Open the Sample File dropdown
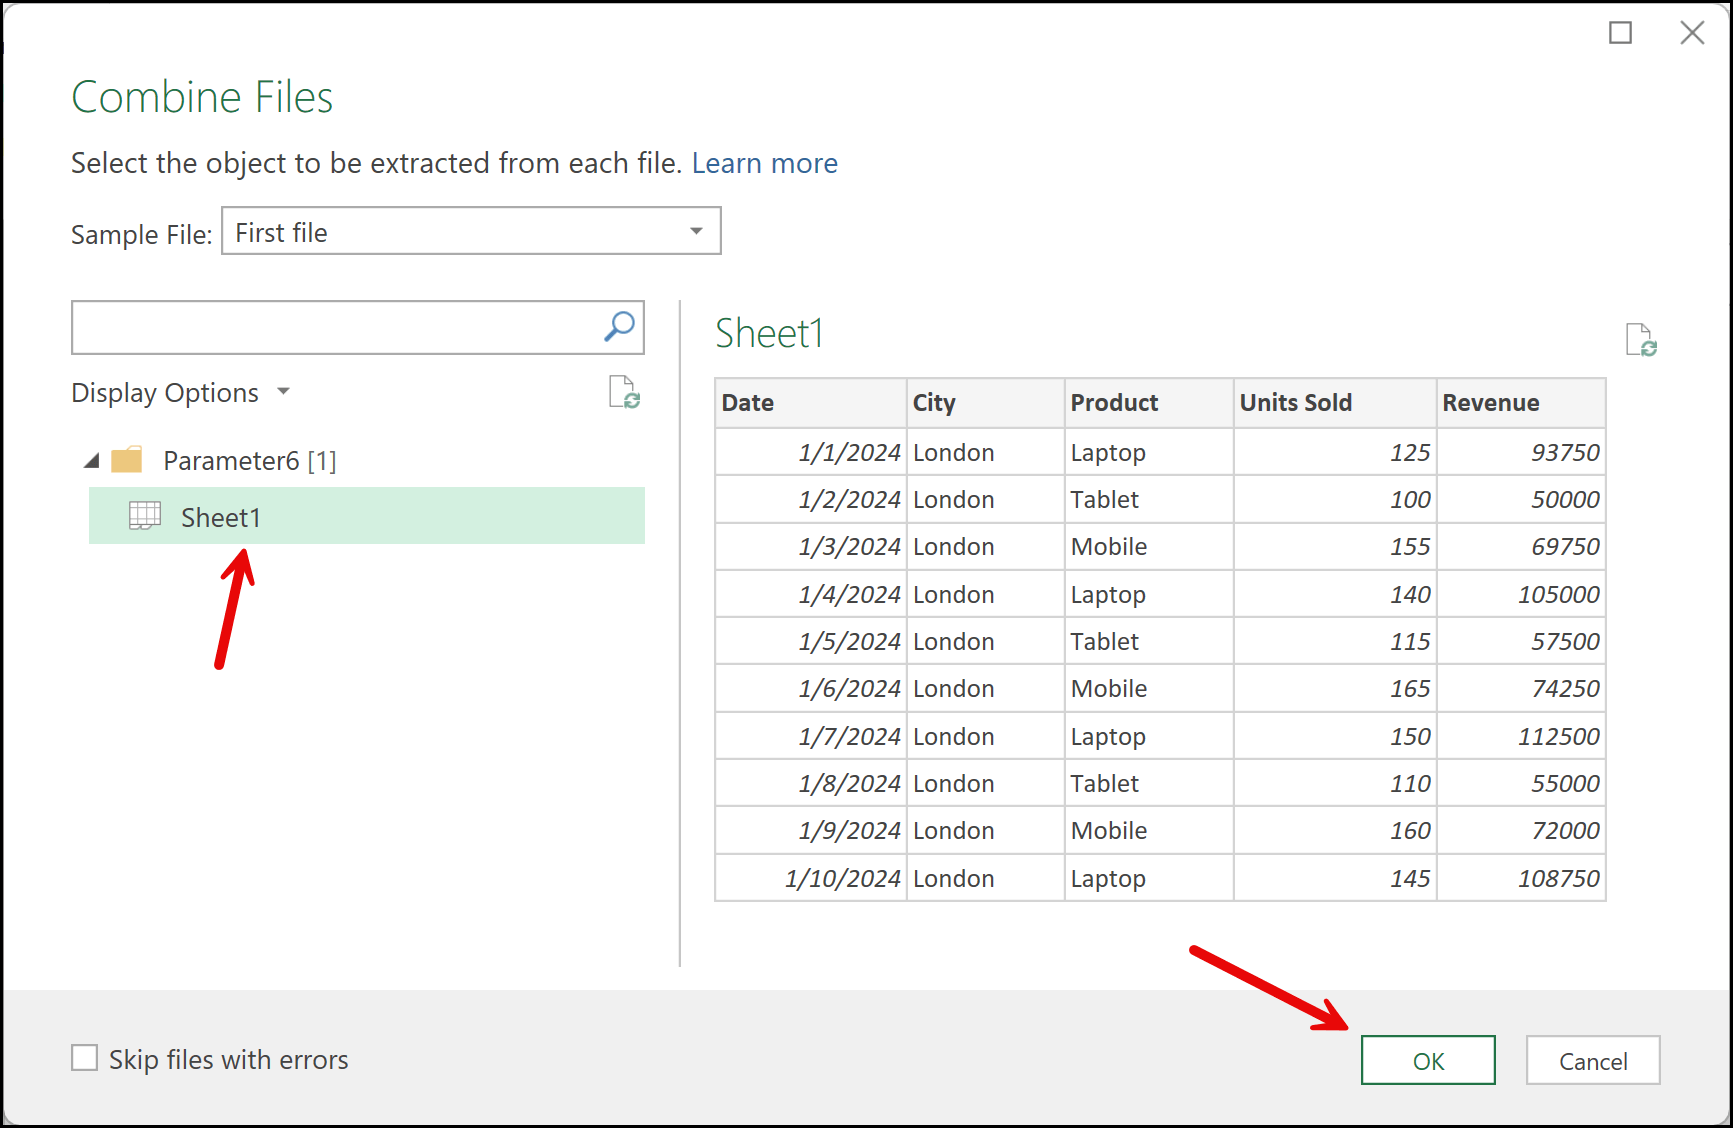The height and width of the screenshot is (1128, 1733). click(x=696, y=232)
